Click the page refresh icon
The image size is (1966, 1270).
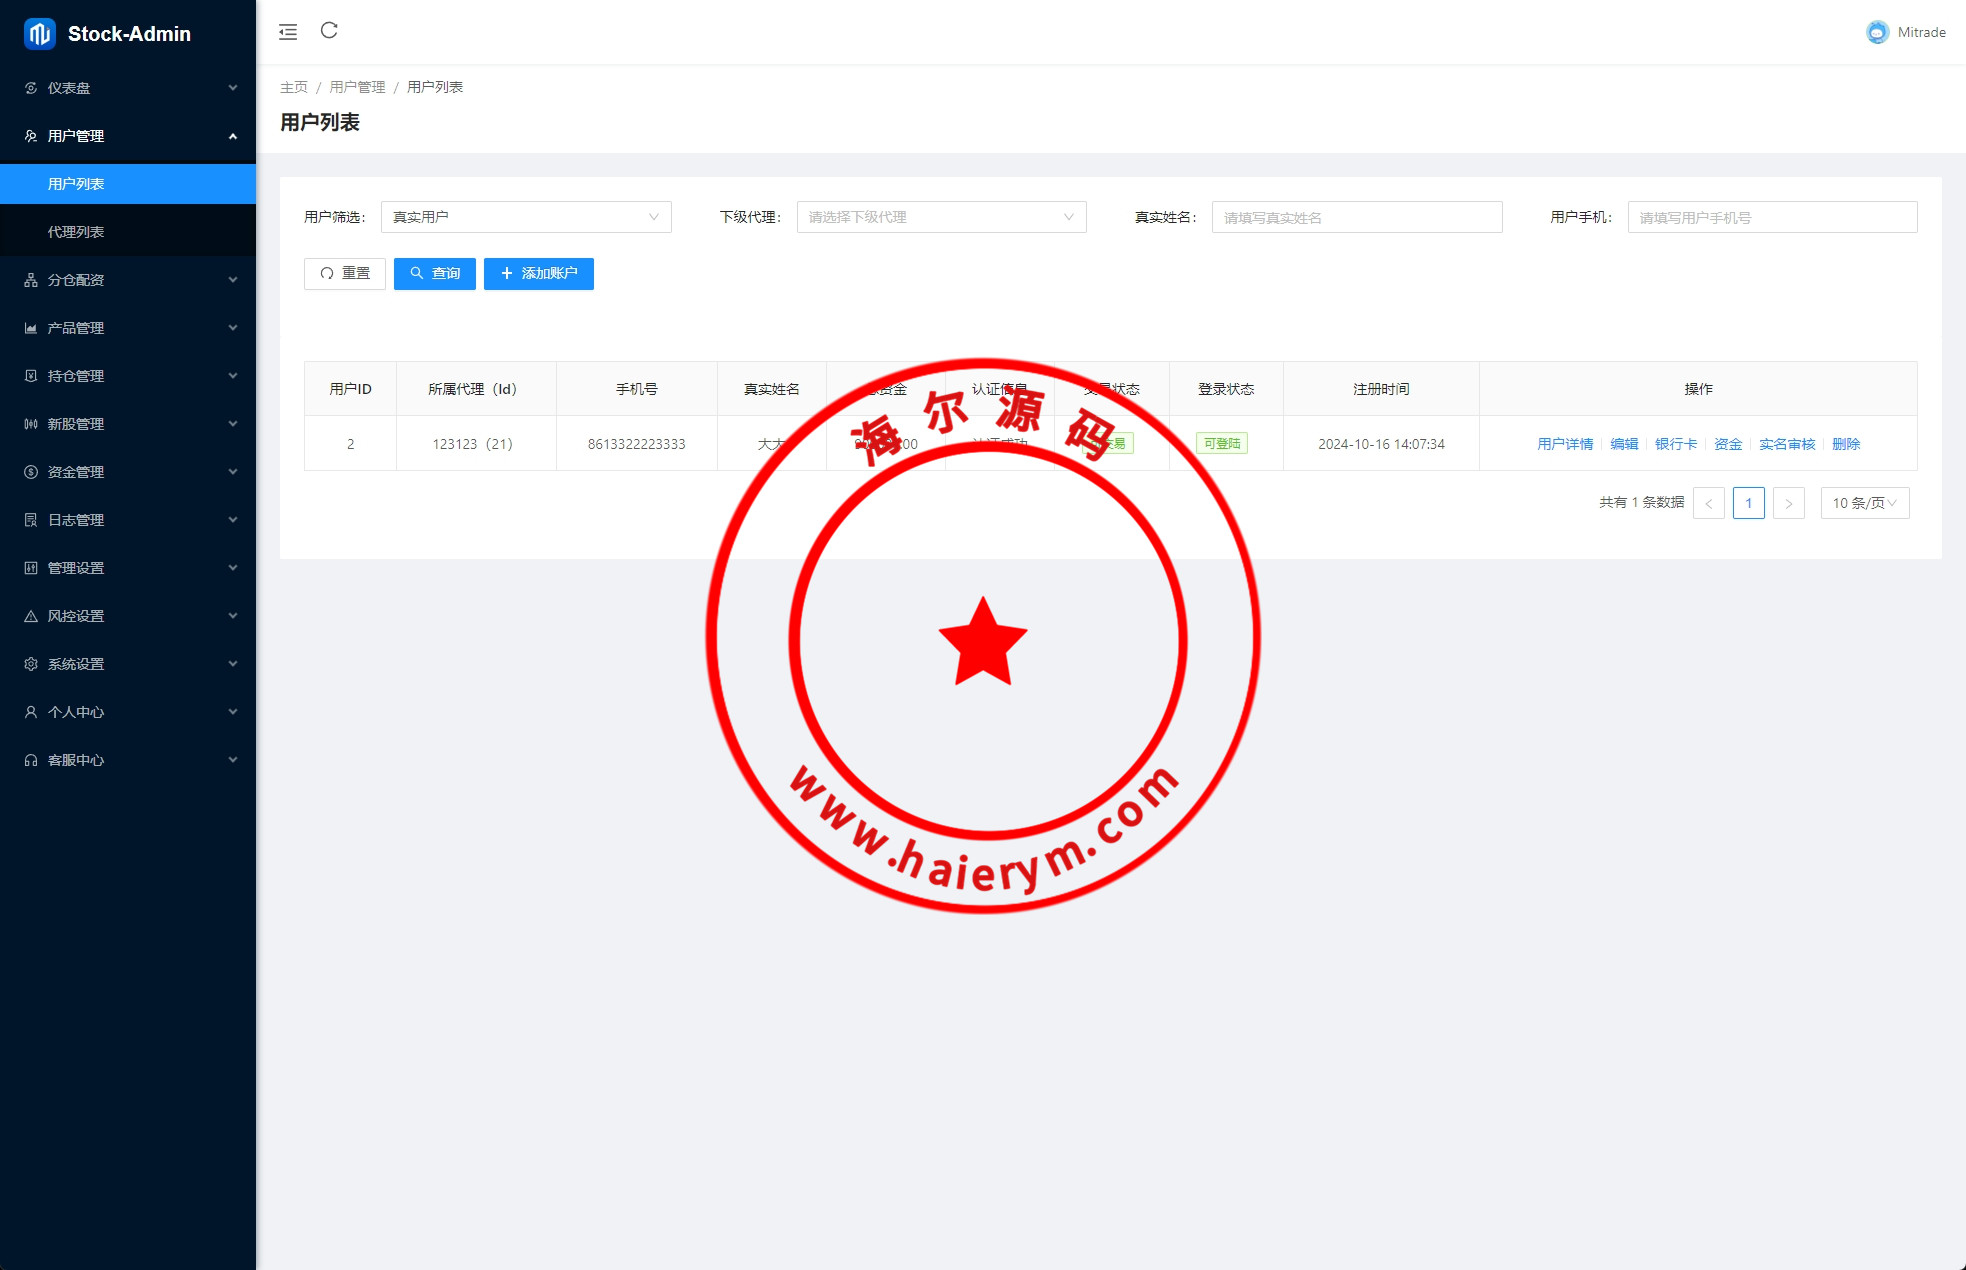[329, 31]
